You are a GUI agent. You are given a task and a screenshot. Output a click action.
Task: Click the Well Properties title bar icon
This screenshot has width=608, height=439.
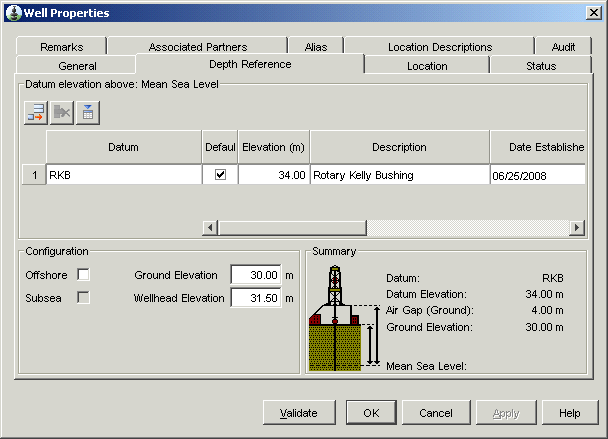[x=14, y=13]
